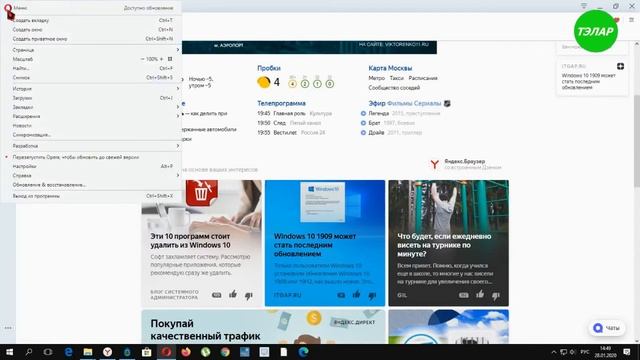Screen dimensions: 640x360
Task: Open the browser's easy setup icon top right
Action: pyautogui.click(x=631, y=20)
